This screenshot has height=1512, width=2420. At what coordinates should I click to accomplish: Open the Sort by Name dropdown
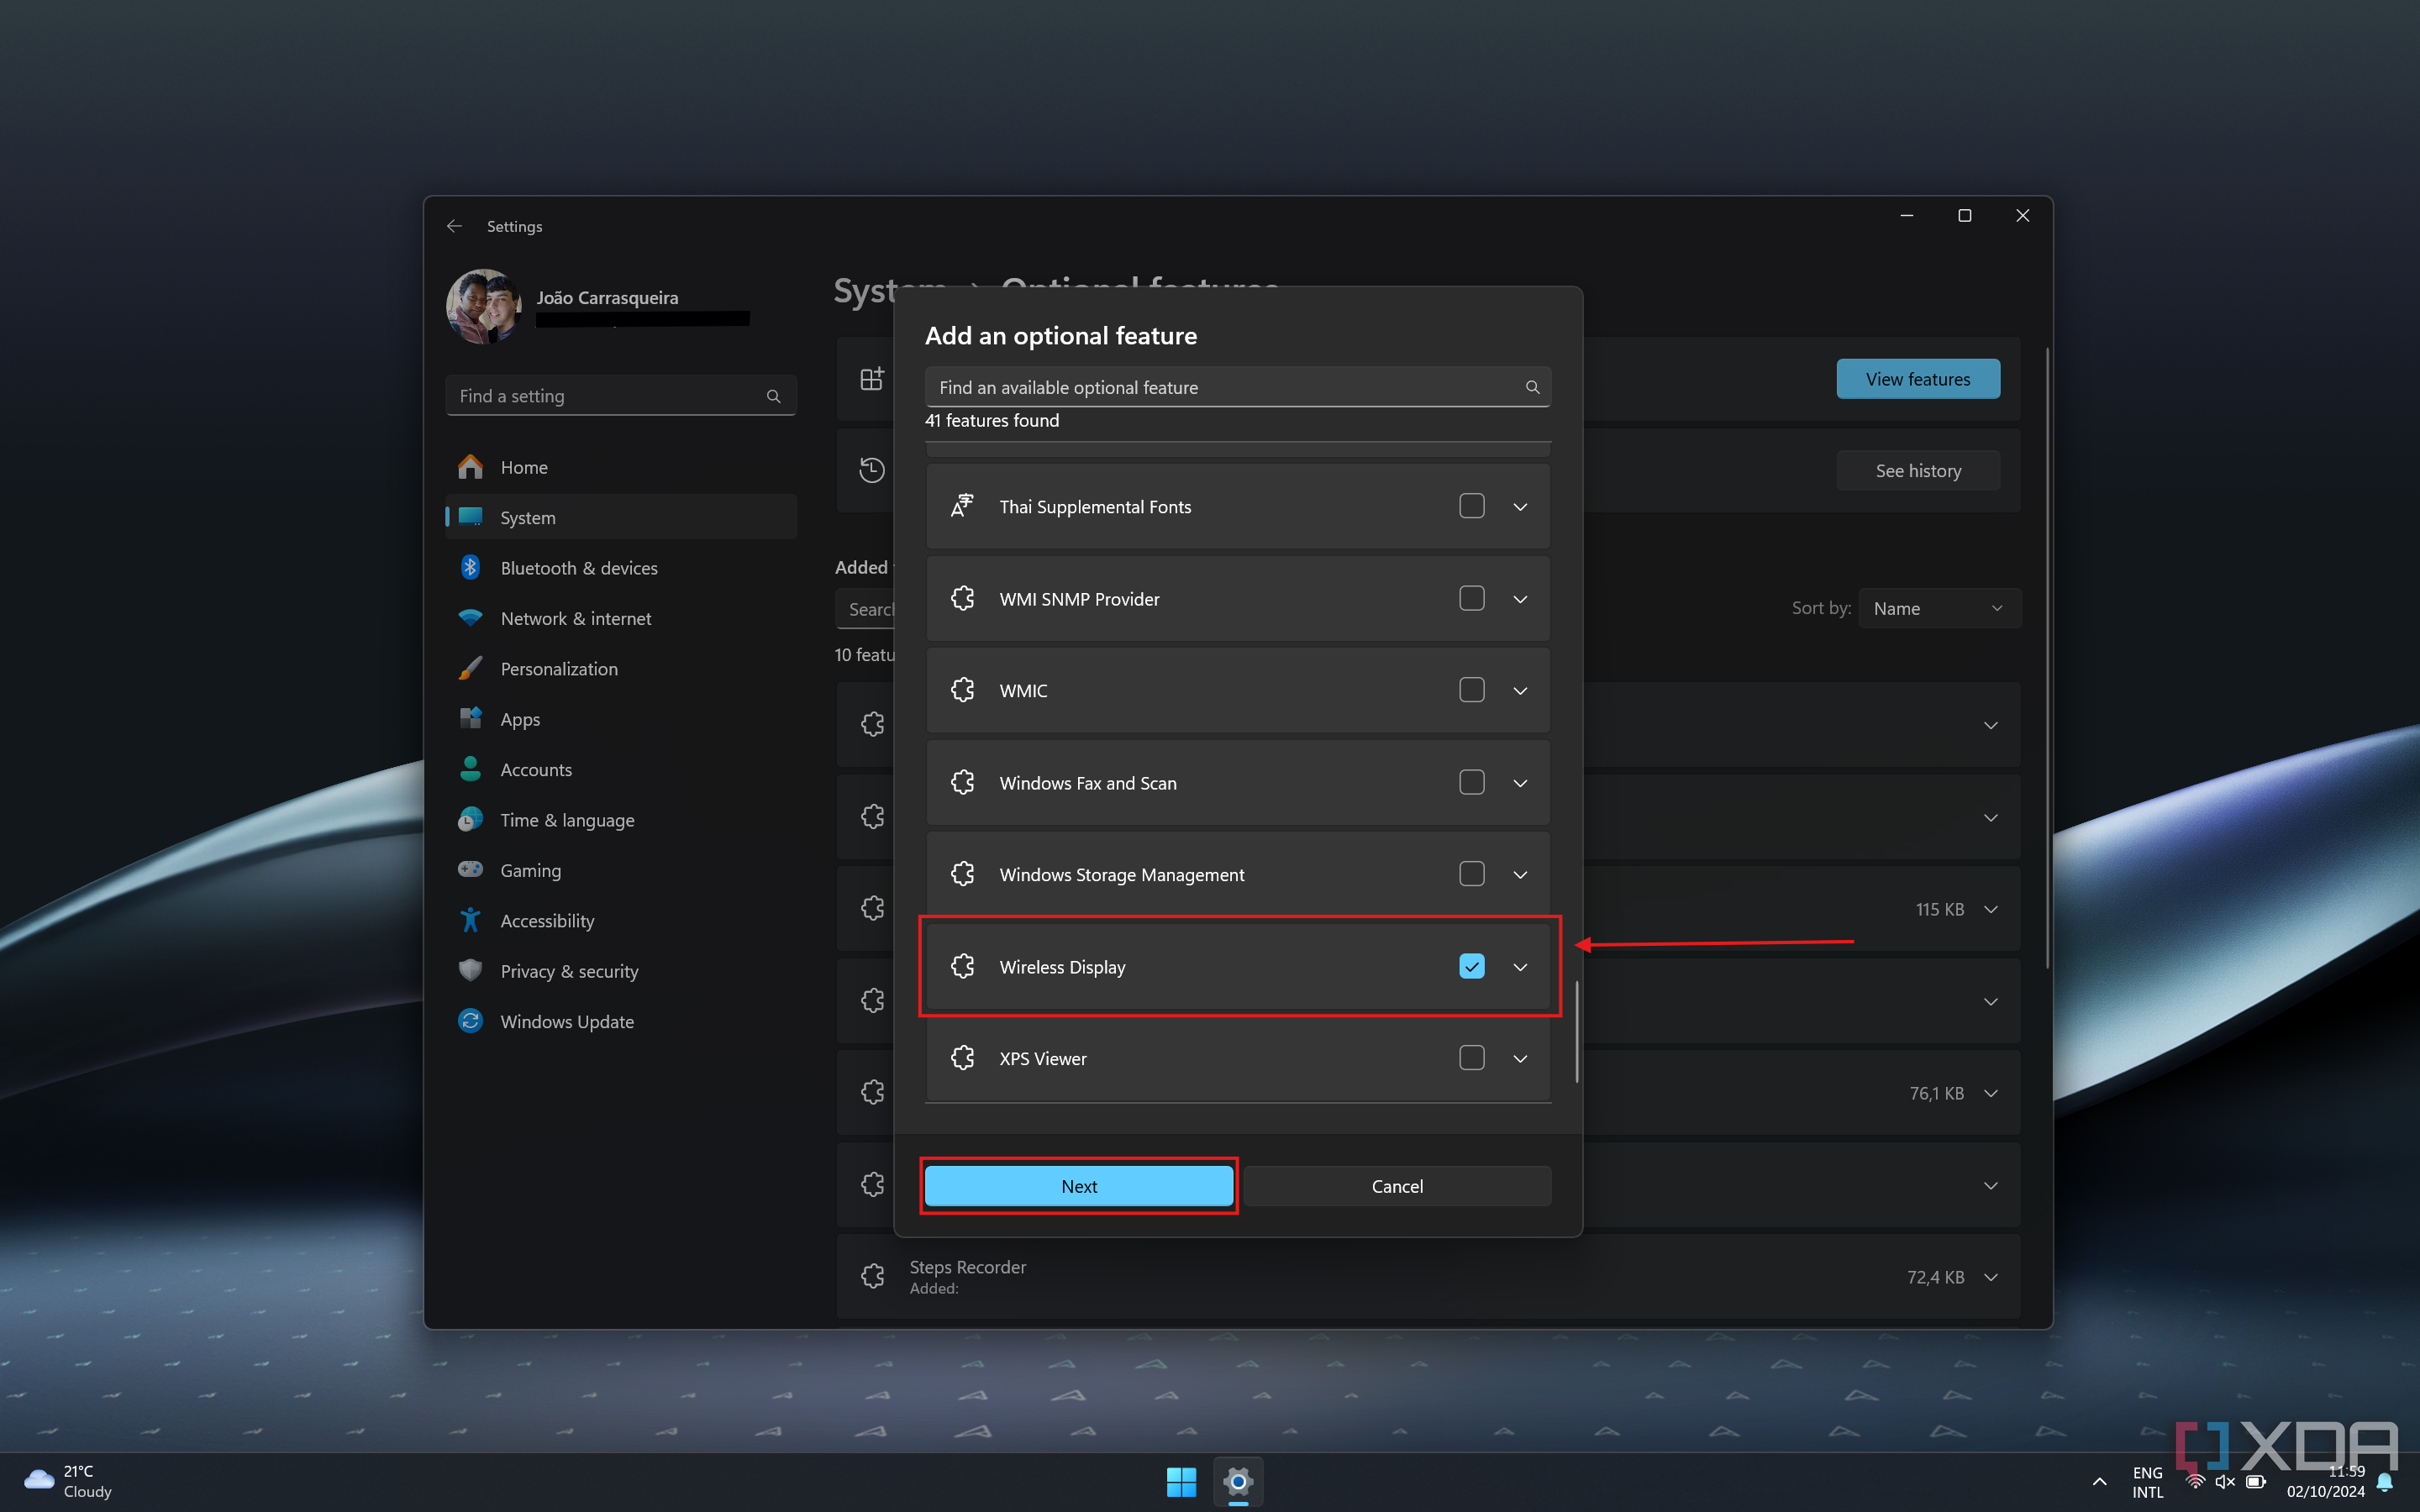[x=1938, y=606]
